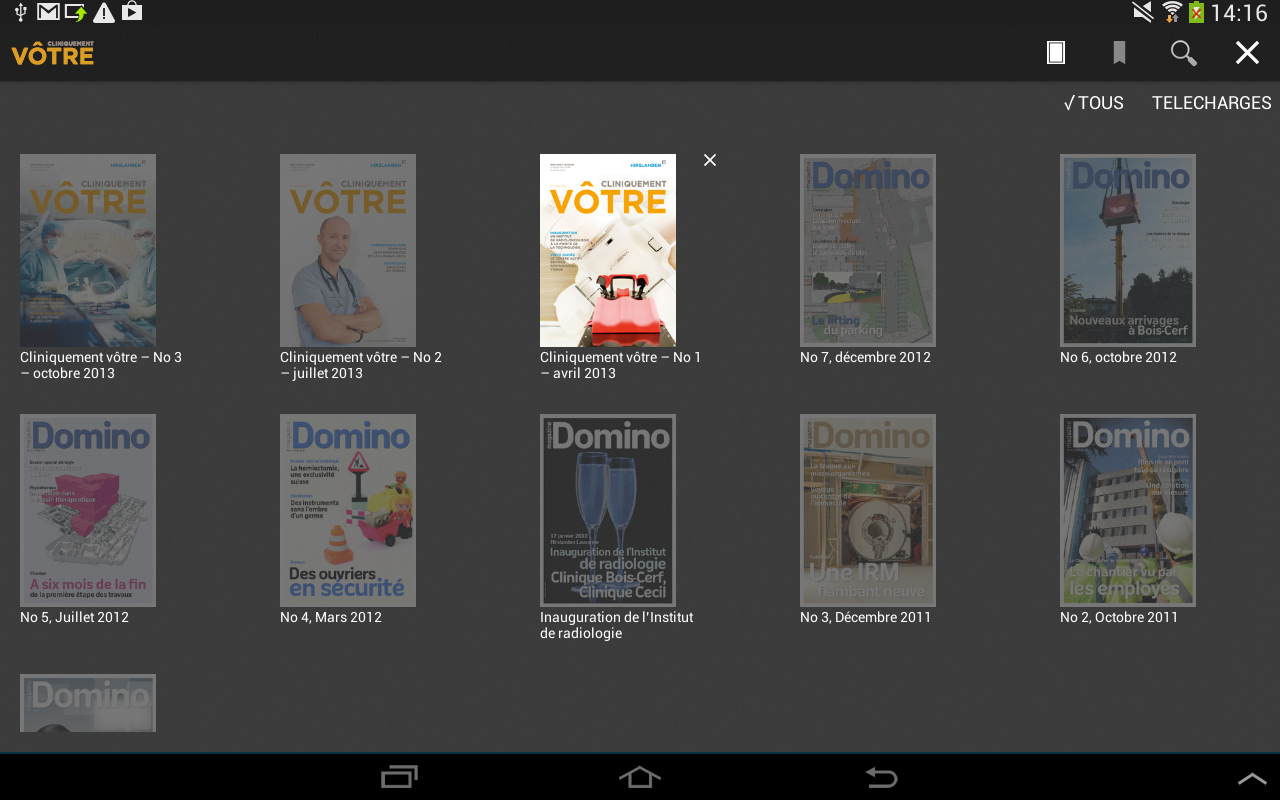Click the label 'No 7, décembre 2012'

(865, 357)
